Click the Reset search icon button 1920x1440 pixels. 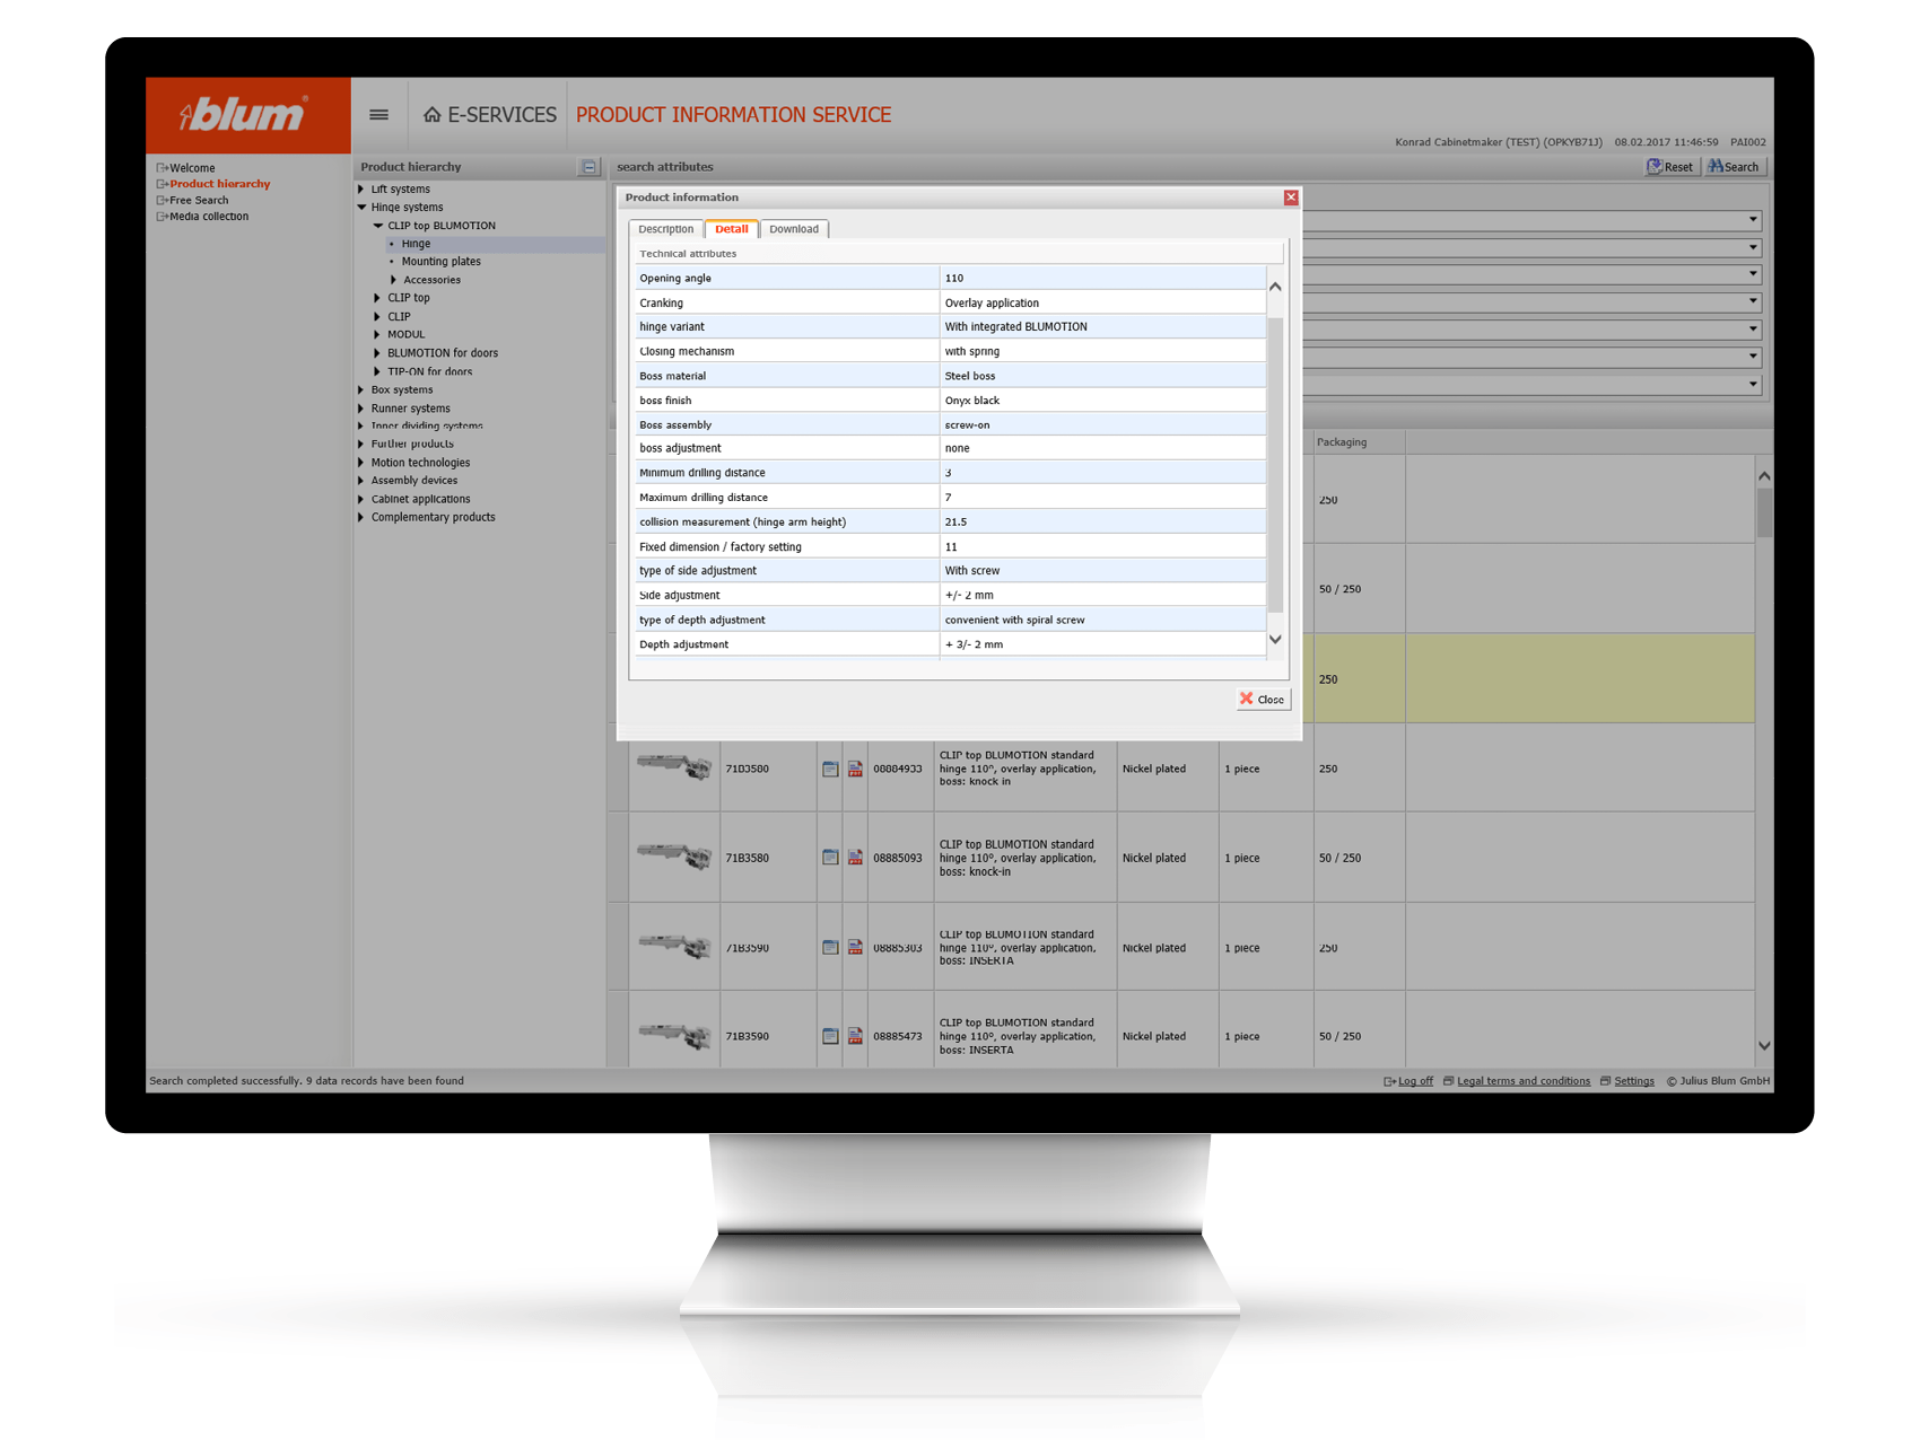(x=1670, y=167)
